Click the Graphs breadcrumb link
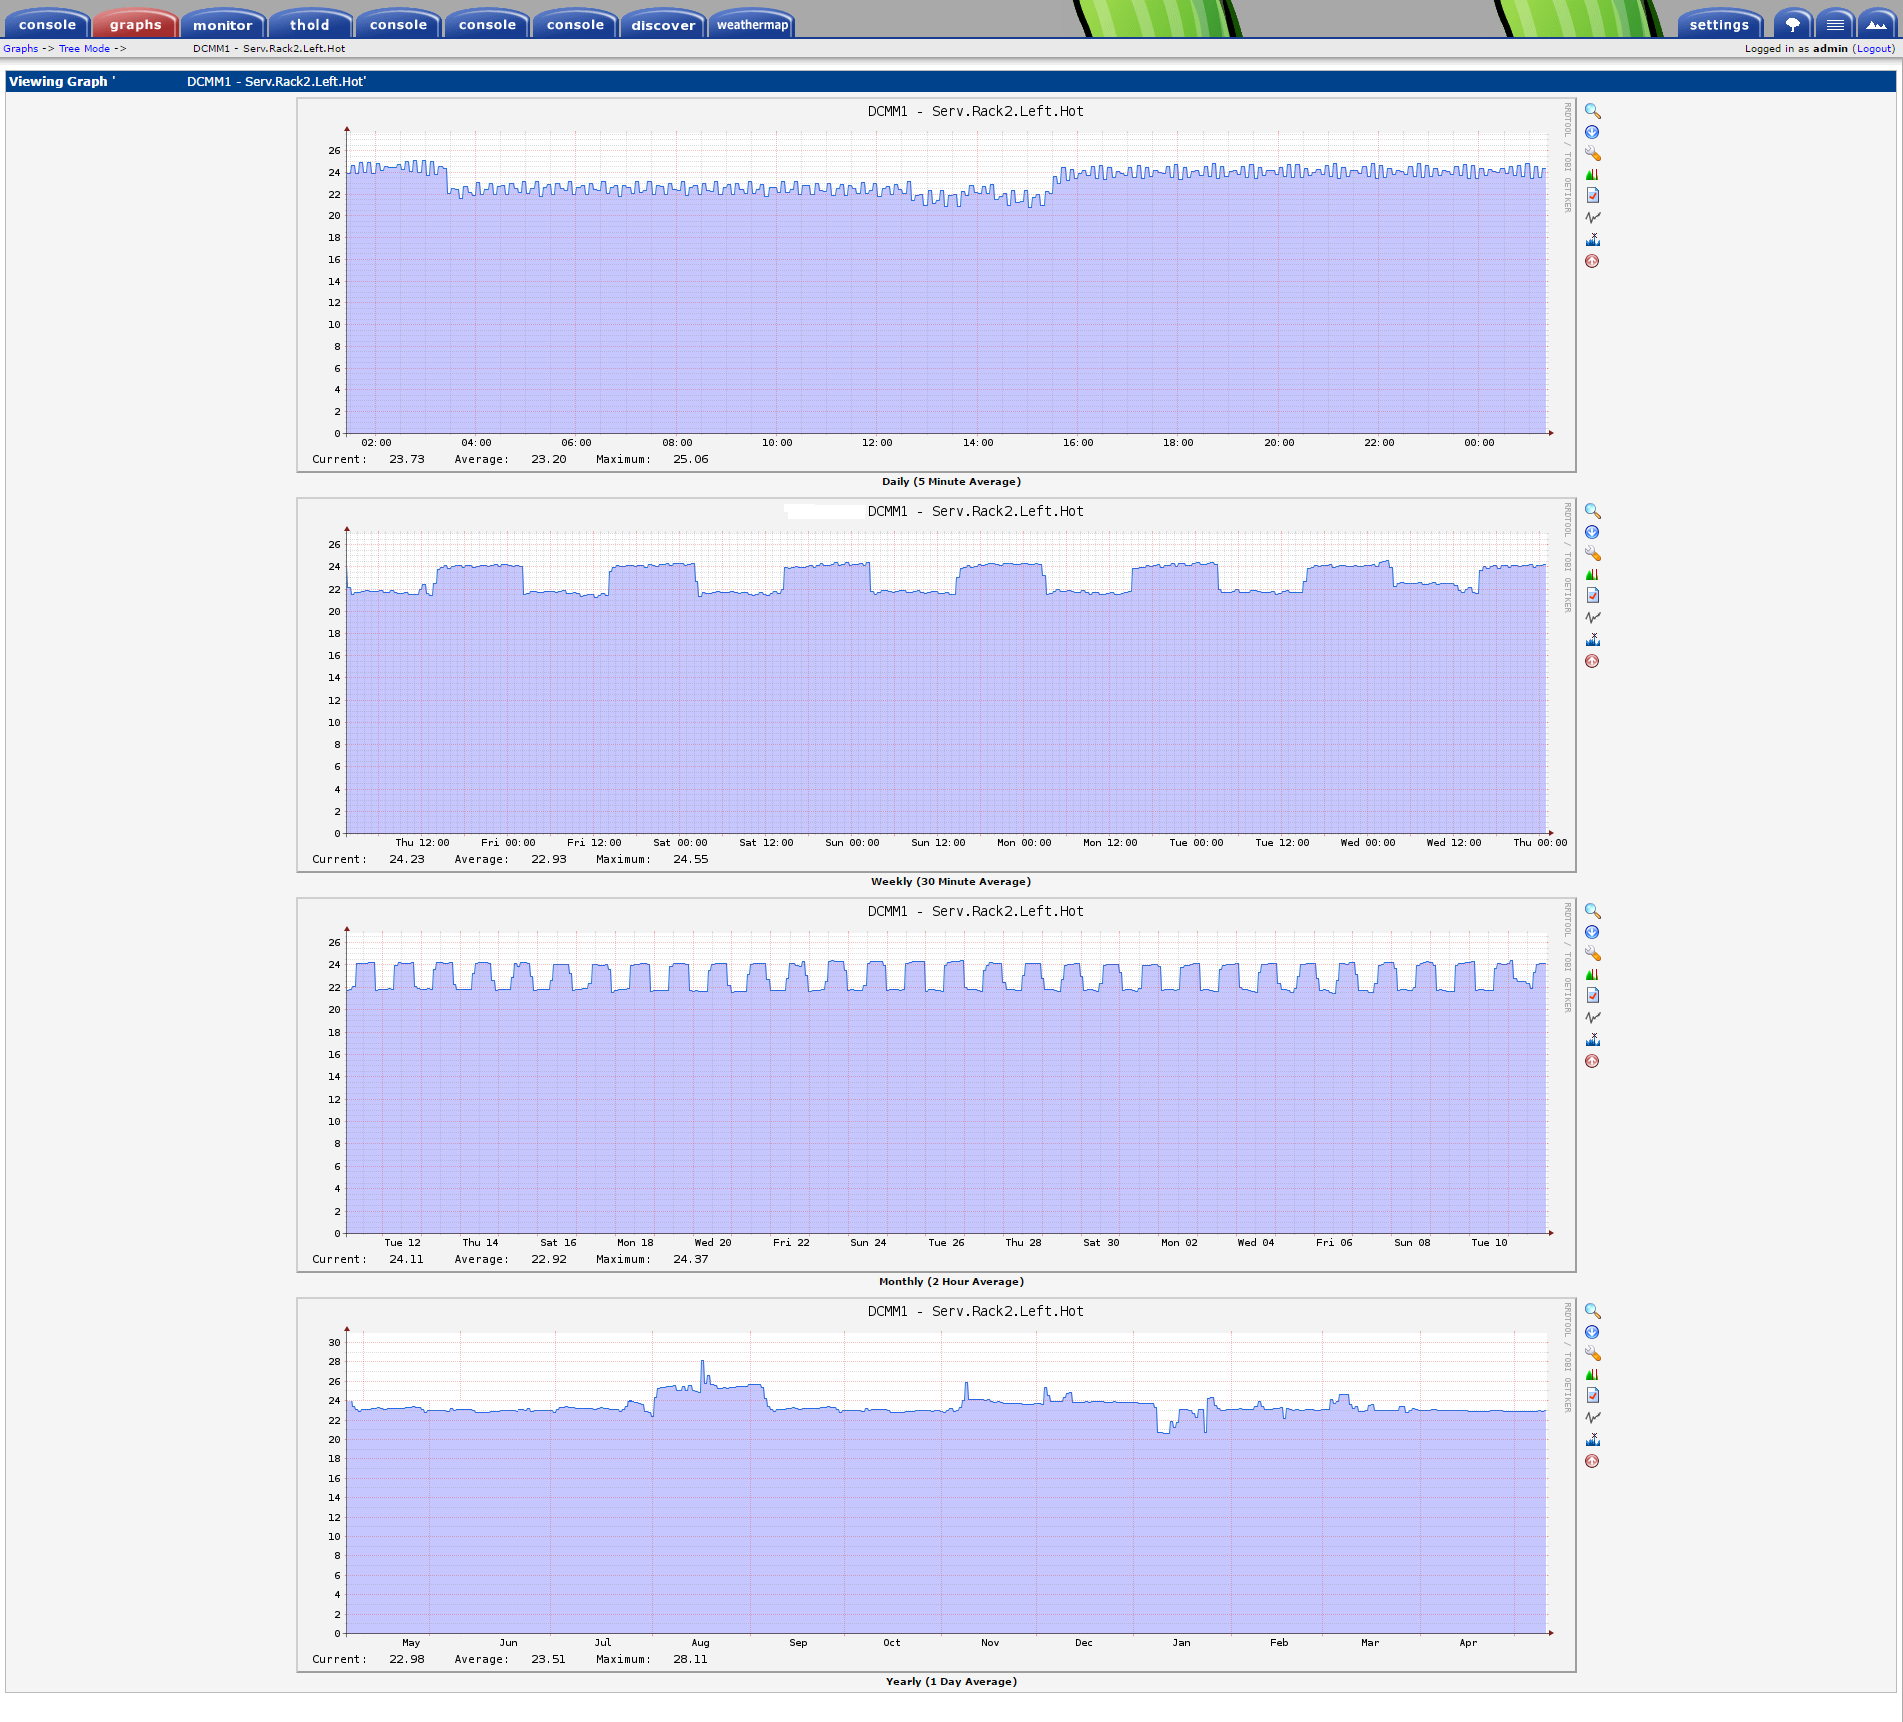This screenshot has width=1903, height=1722. (20, 49)
